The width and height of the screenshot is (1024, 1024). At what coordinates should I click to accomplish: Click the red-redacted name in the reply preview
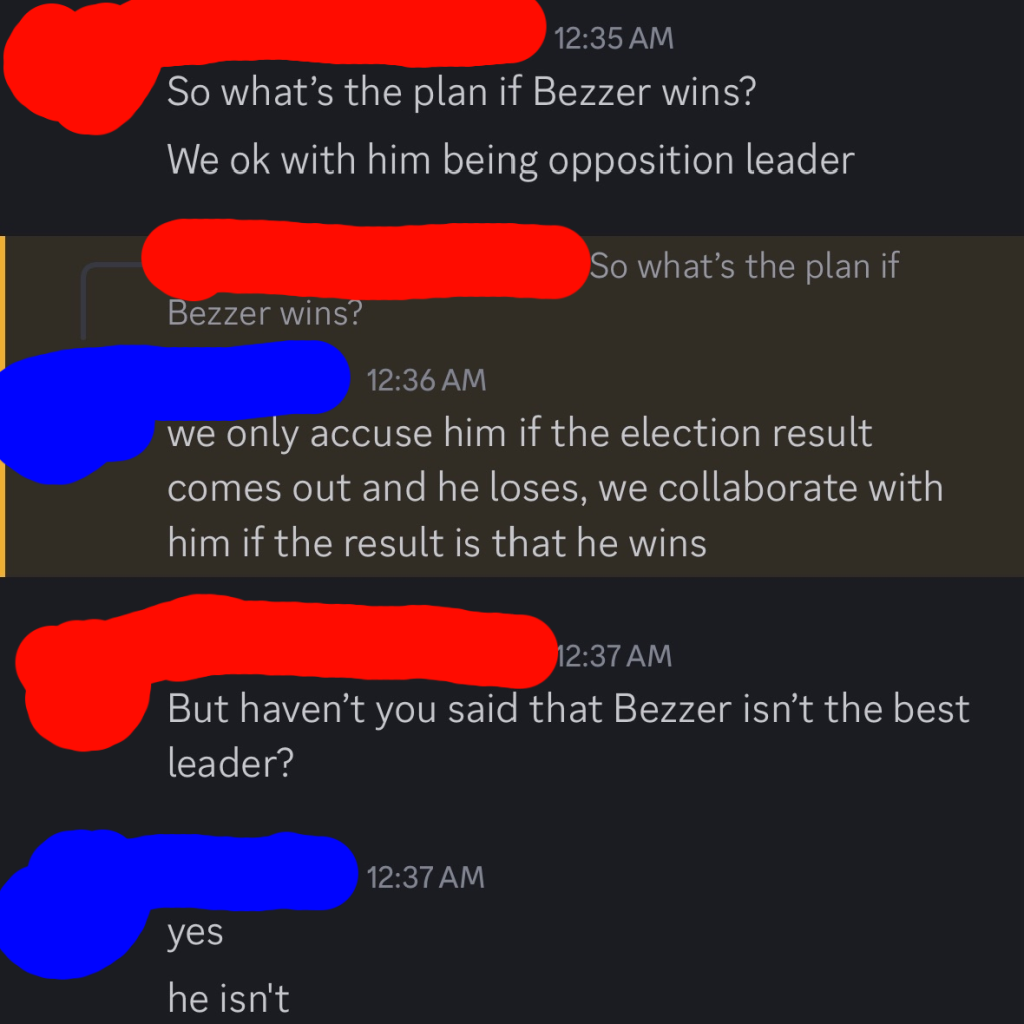[x=366, y=260]
